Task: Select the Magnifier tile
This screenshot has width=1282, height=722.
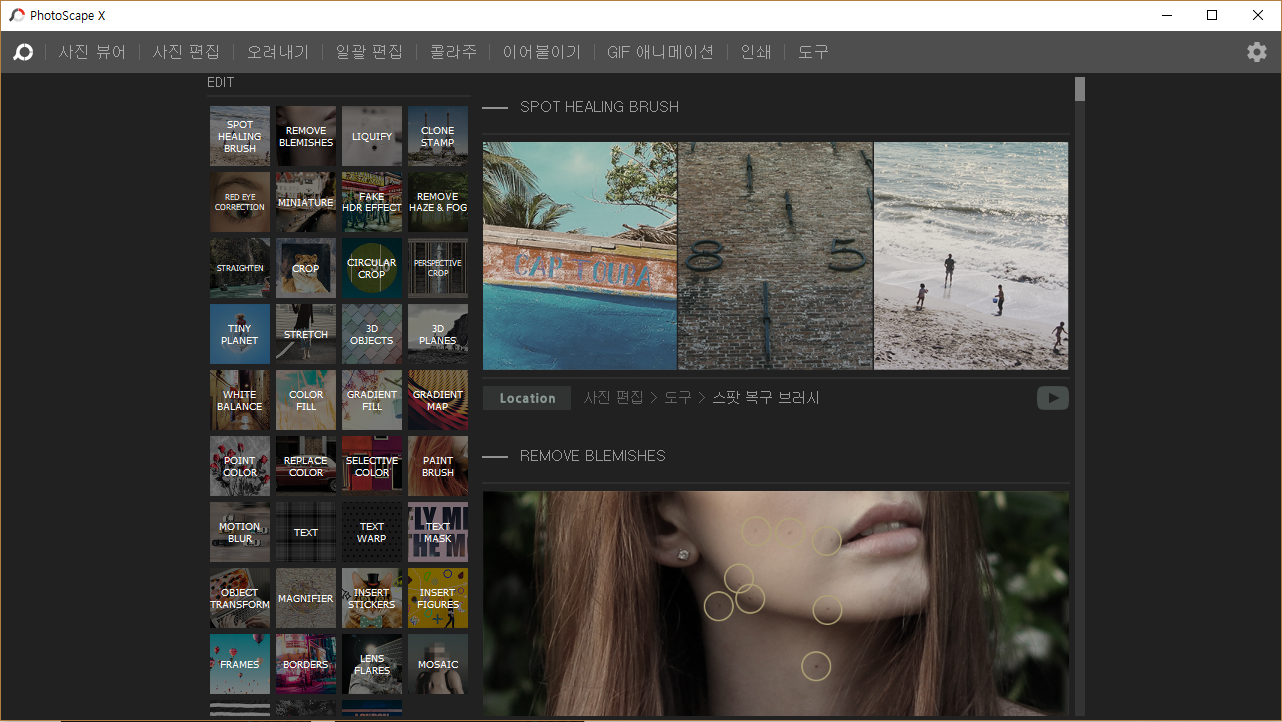Action: (x=306, y=598)
